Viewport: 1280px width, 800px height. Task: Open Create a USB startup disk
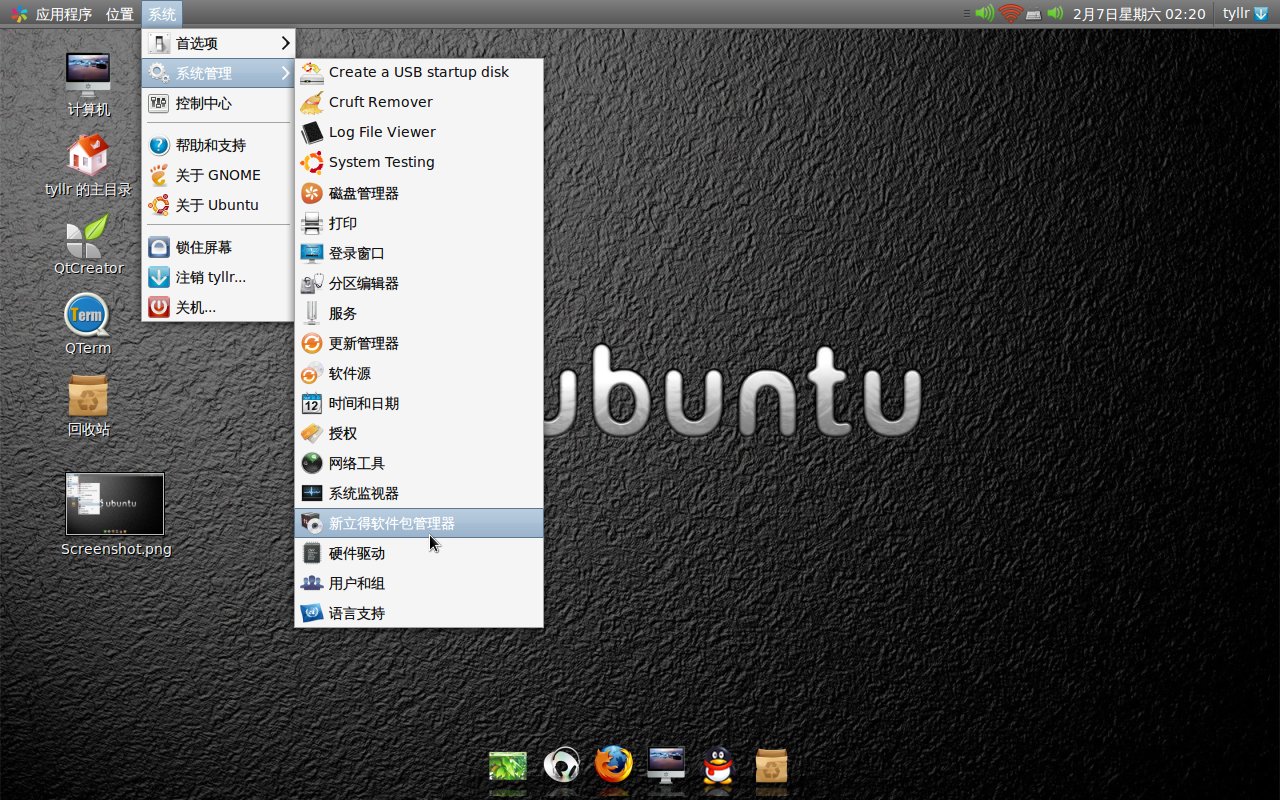[419, 72]
